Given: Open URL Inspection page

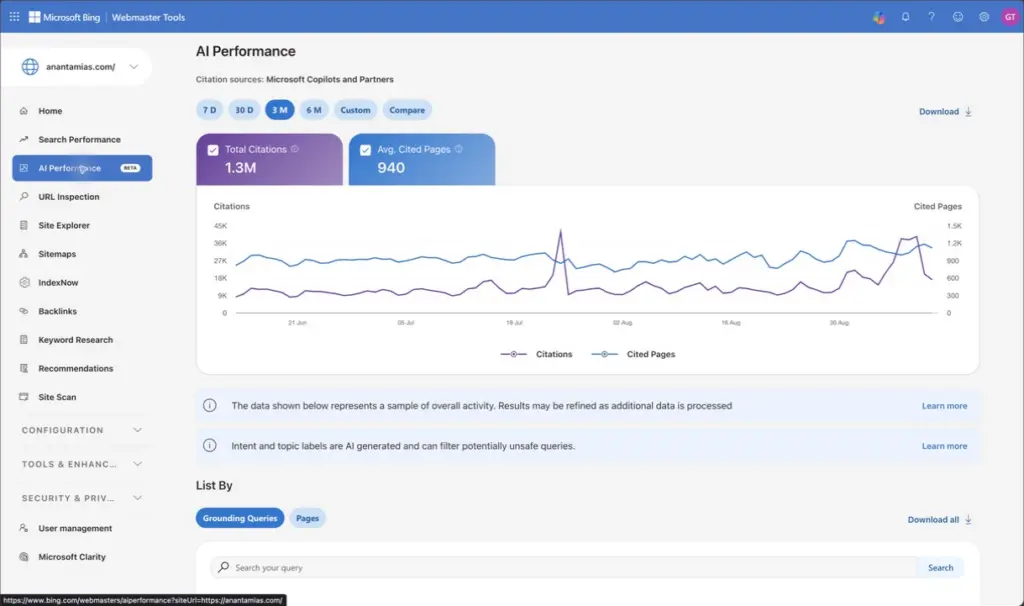Looking at the screenshot, I should point(69,197).
